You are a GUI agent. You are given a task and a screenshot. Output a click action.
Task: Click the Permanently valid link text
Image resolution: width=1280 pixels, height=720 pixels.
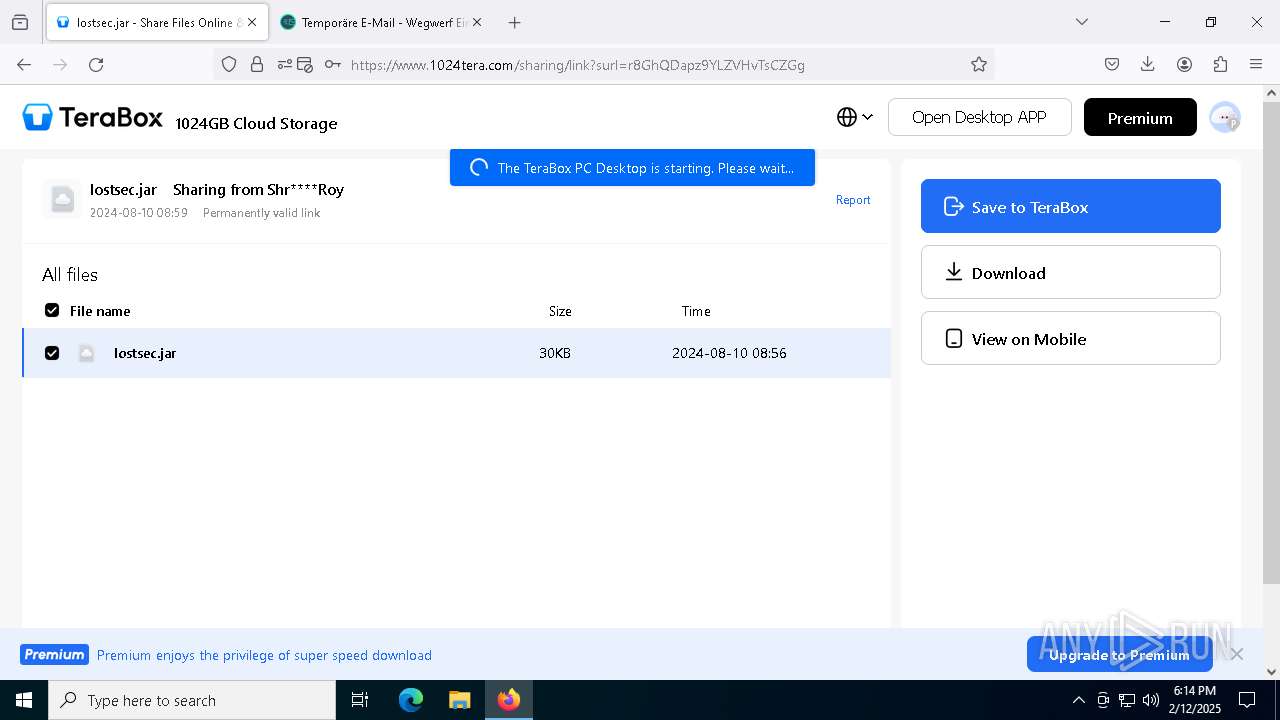pyautogui.click(x=261, y=213)
